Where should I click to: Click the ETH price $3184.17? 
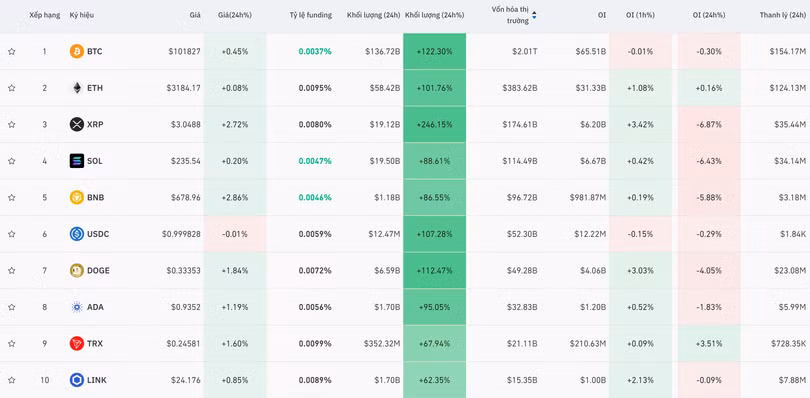[183, 88]
